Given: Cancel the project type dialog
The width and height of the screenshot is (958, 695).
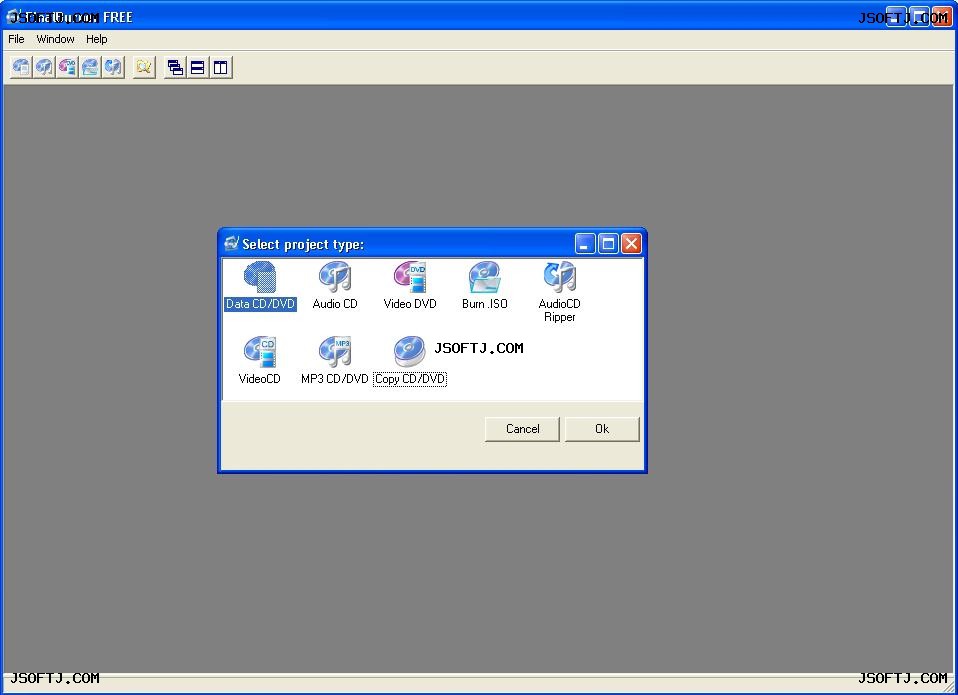Looking at the screenshot, I should point(522,429).
